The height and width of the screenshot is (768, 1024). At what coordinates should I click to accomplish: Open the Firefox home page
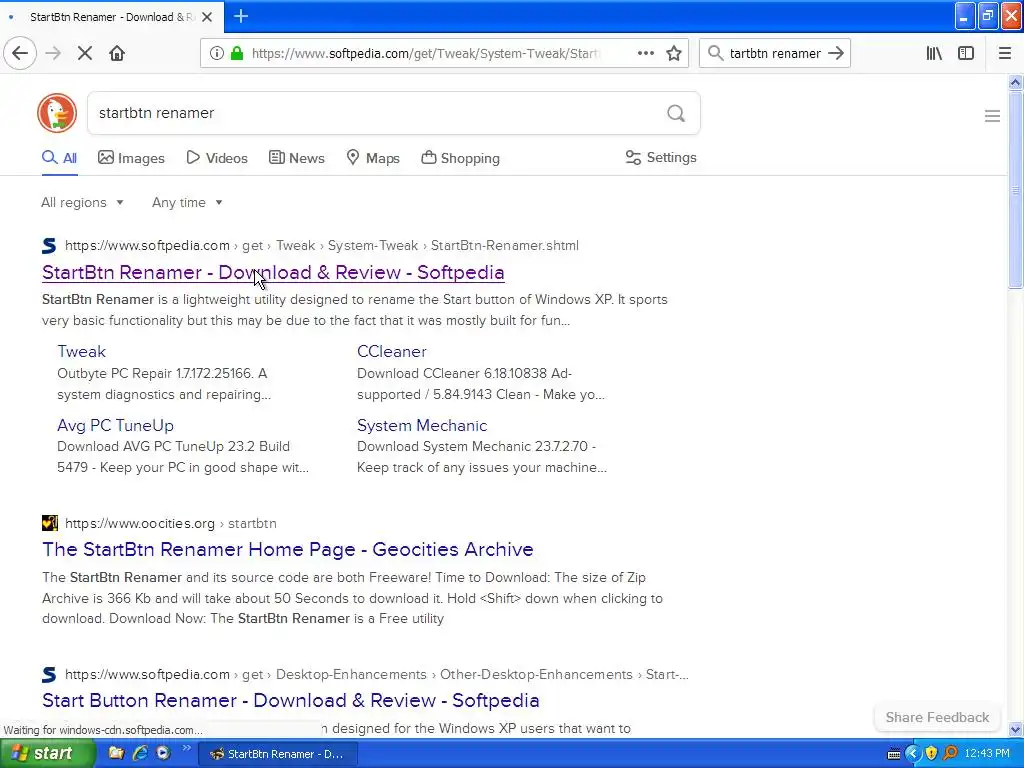(x=117, y=53)
